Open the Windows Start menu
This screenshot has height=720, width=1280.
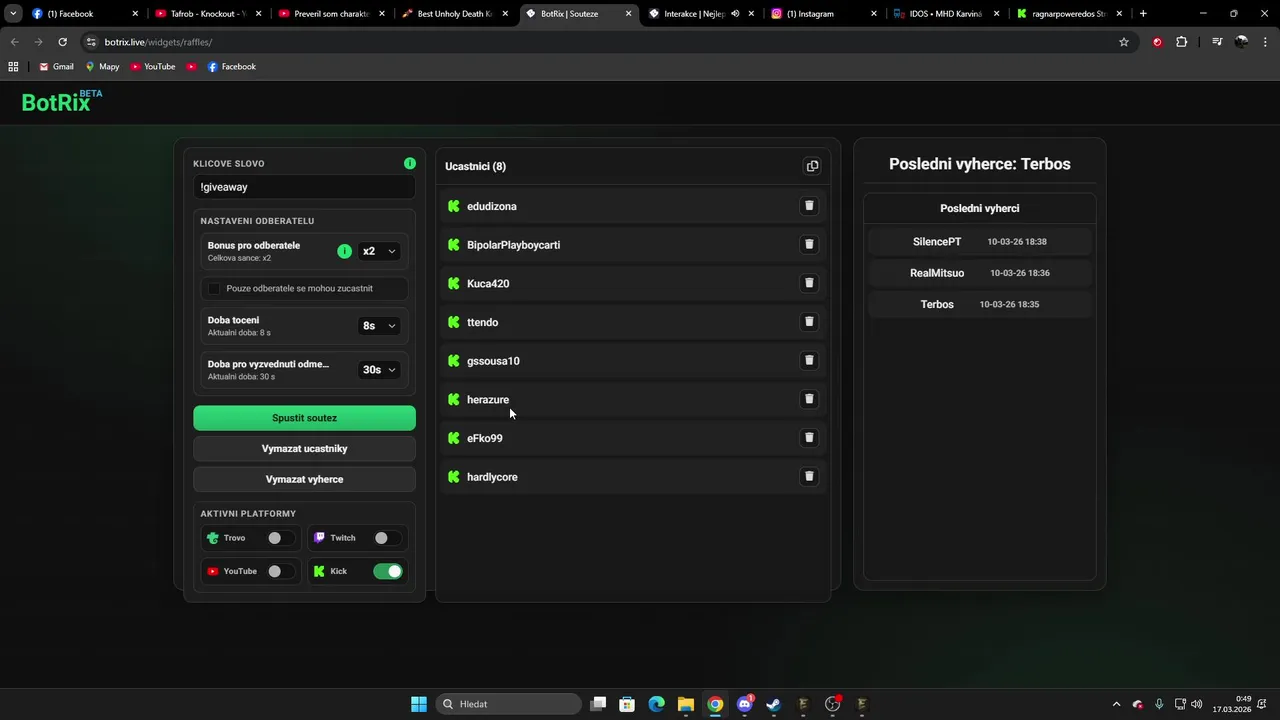419,704
